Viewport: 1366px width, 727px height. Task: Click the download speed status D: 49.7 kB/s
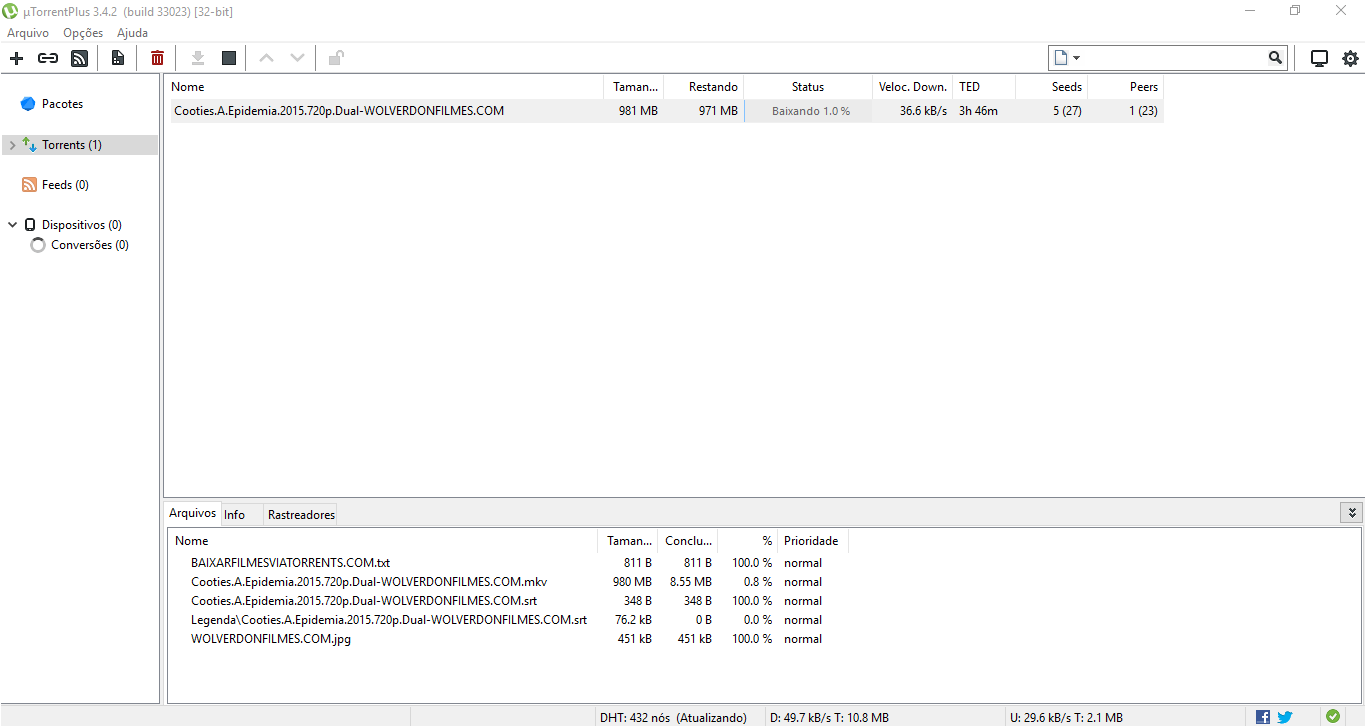(829, 717)
